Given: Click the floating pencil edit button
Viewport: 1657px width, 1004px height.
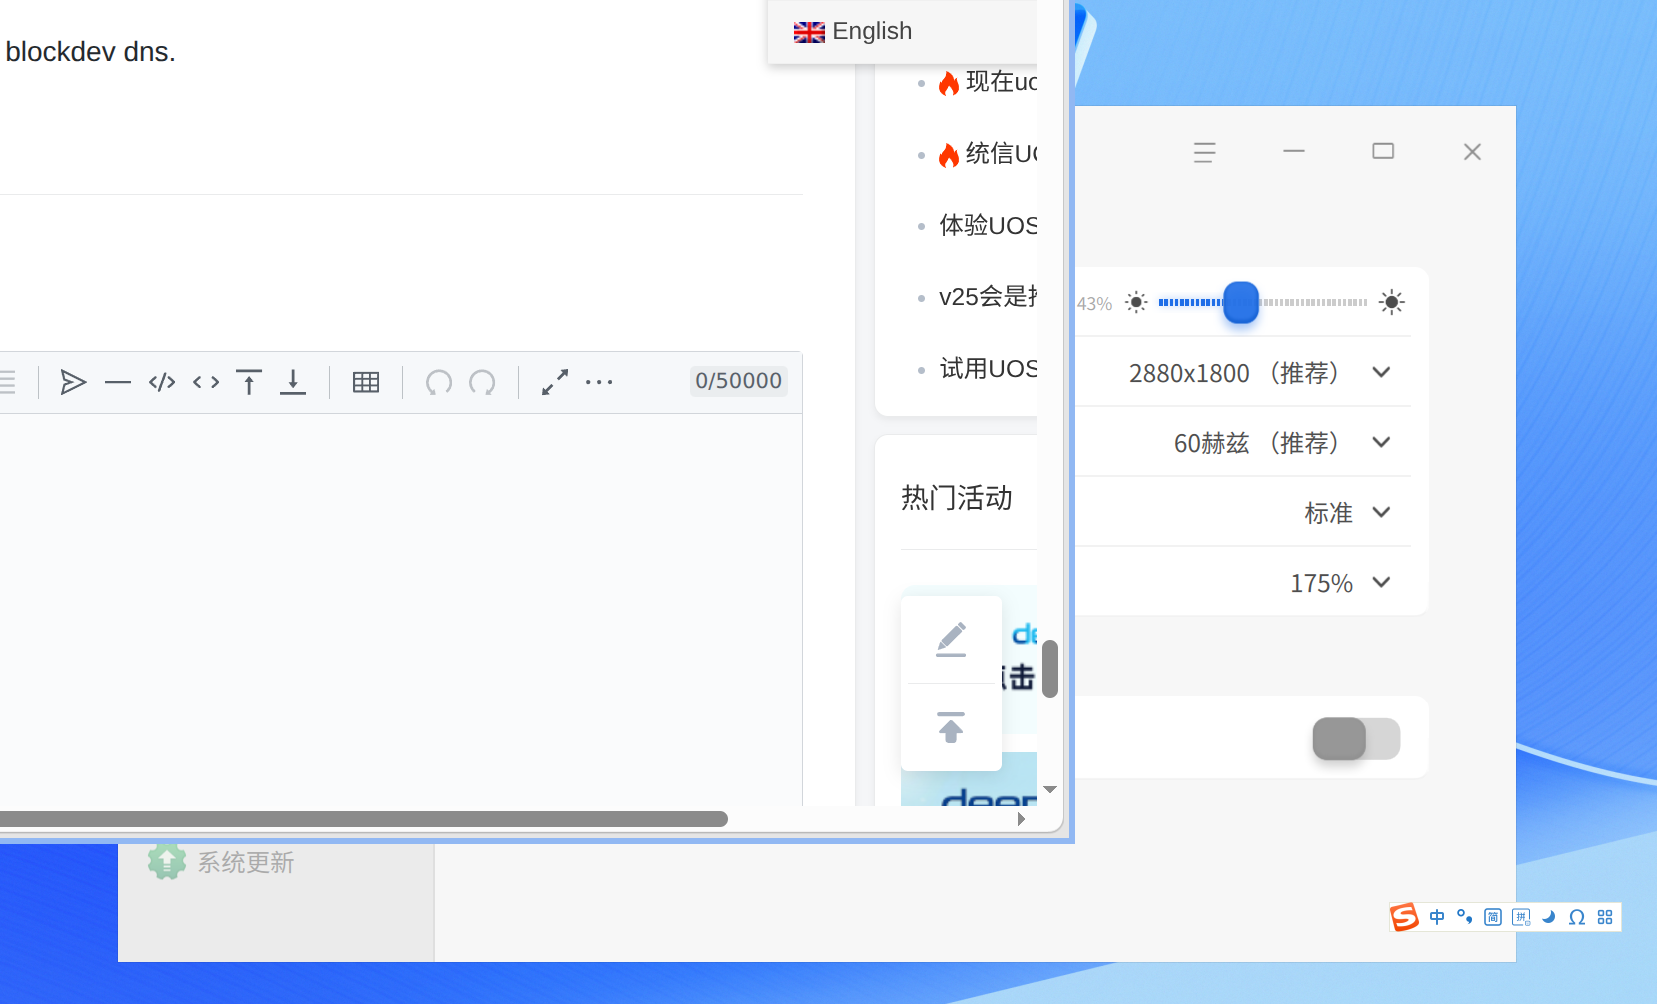Looking at the screenshot, I should click(951, 640).
